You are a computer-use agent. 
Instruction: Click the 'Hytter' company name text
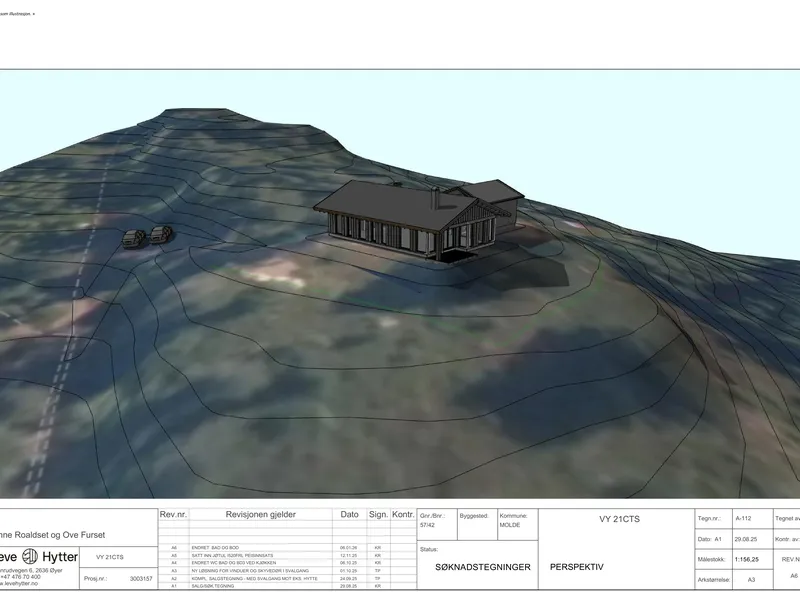(60, 556)
